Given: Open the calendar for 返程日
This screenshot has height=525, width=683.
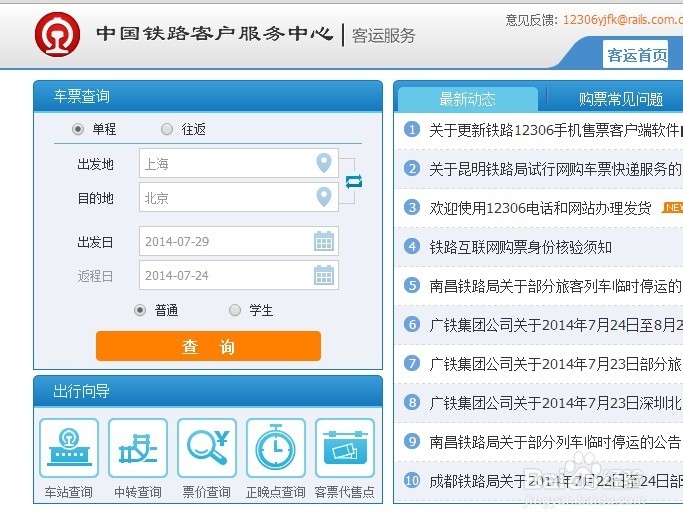Looking at the screenshot, I should coord(324,275).
